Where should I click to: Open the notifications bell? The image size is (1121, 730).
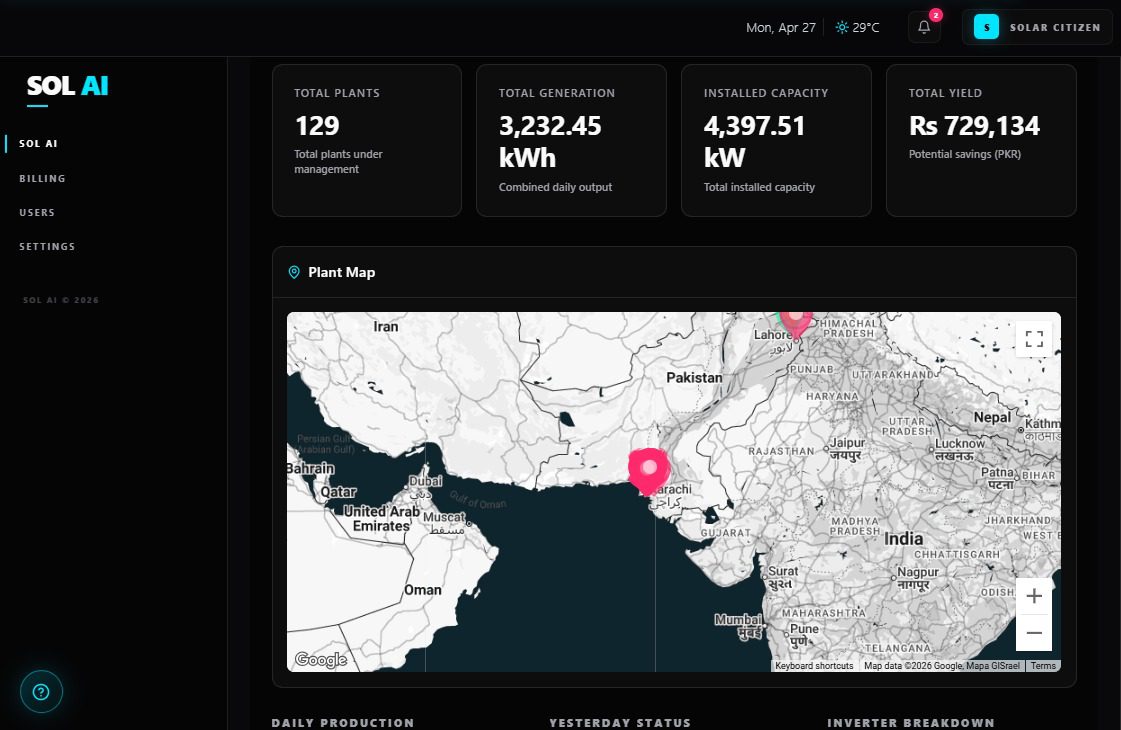tap(924, 27)
